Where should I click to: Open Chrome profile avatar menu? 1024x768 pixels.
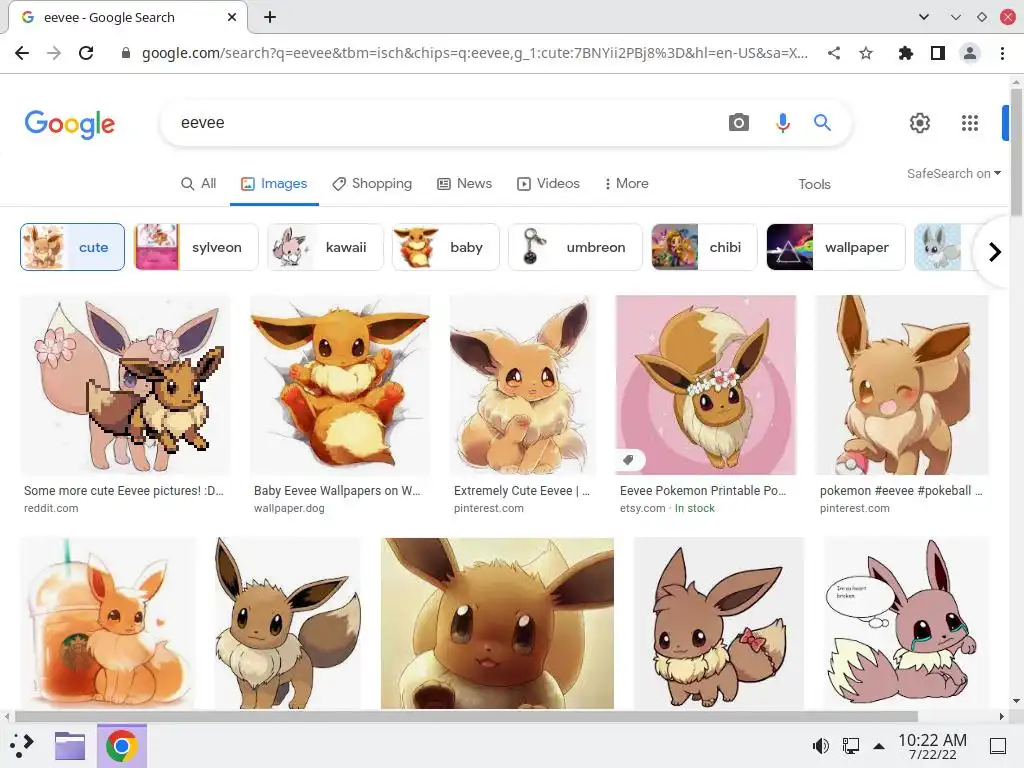pyautogui.click(x=970, y=53)
